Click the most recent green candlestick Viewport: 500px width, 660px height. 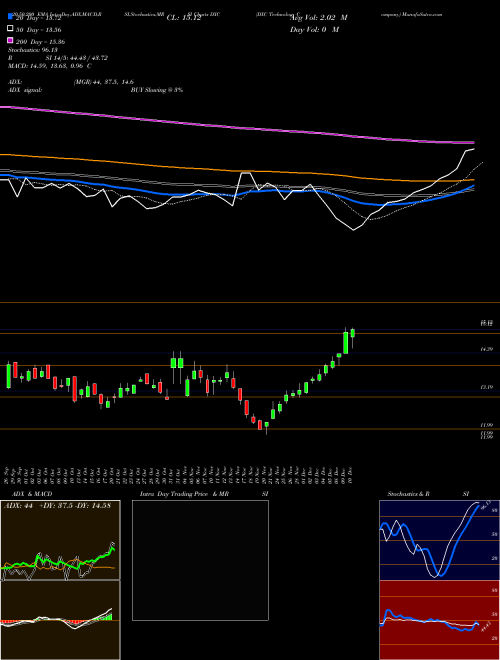353,333
